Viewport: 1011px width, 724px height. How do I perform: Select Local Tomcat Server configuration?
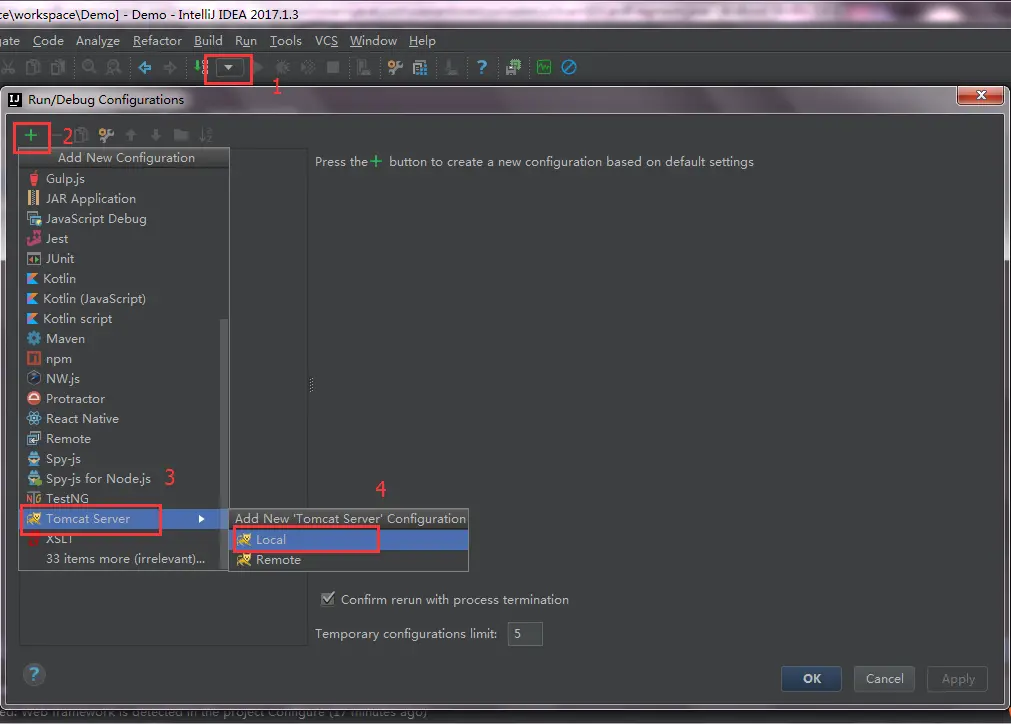click(349, 540)
